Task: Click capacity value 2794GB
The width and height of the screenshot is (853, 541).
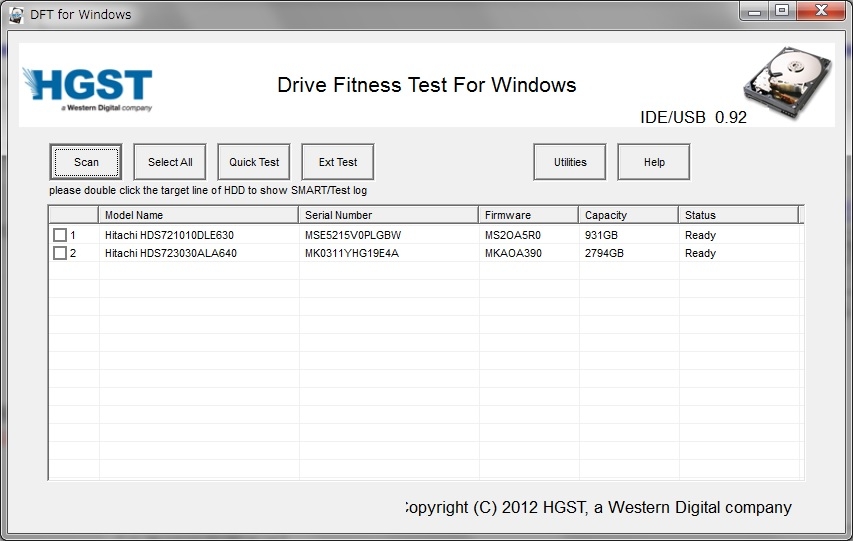Action: [x=604, y=253]
